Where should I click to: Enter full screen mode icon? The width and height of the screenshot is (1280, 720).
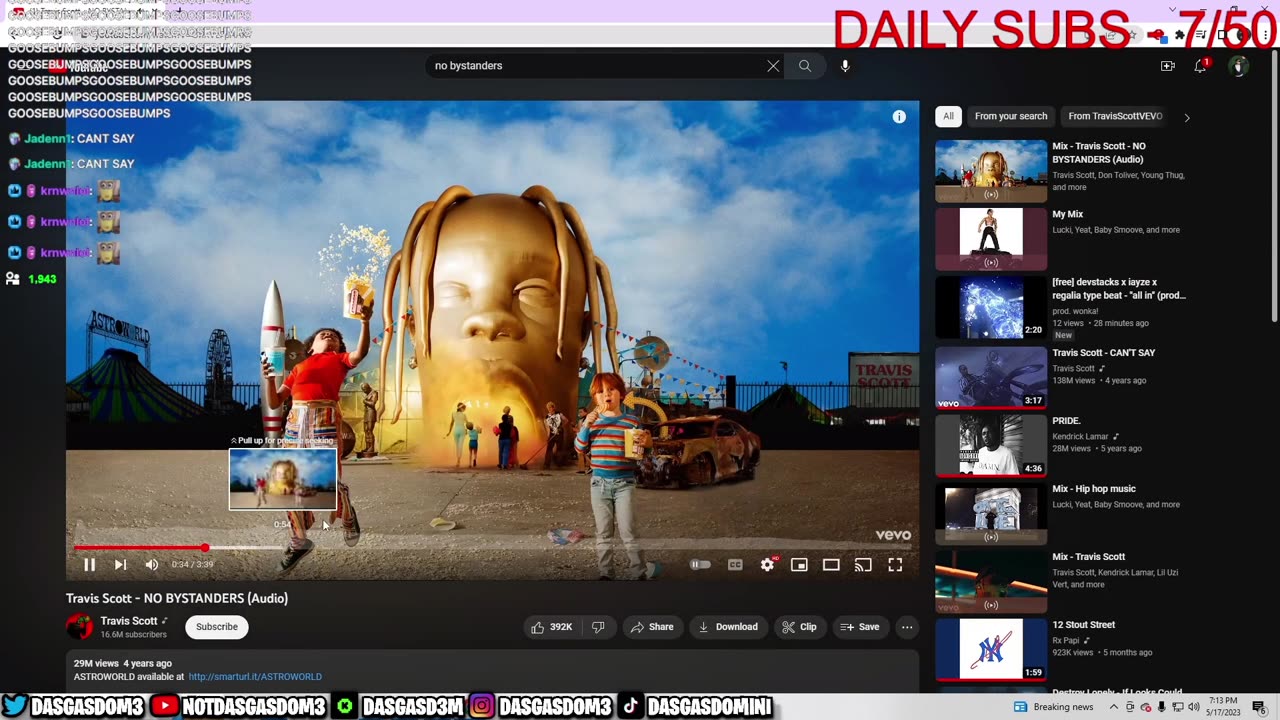(895, 565)
